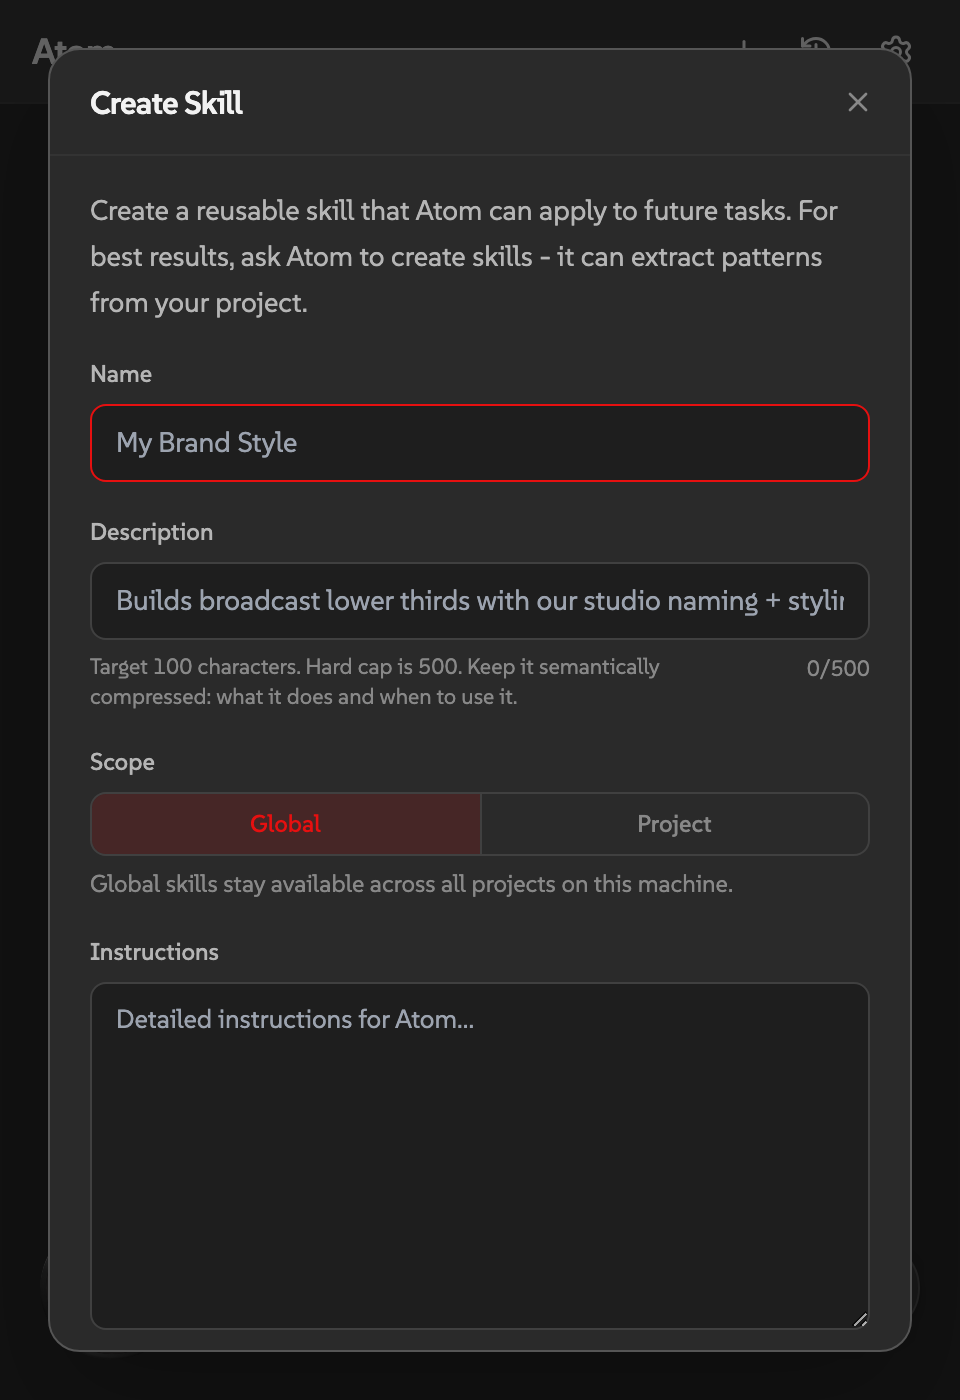Click the Description label
Image resolution: width=960 pixels, height=1400 pixels.
pos(151,532)
